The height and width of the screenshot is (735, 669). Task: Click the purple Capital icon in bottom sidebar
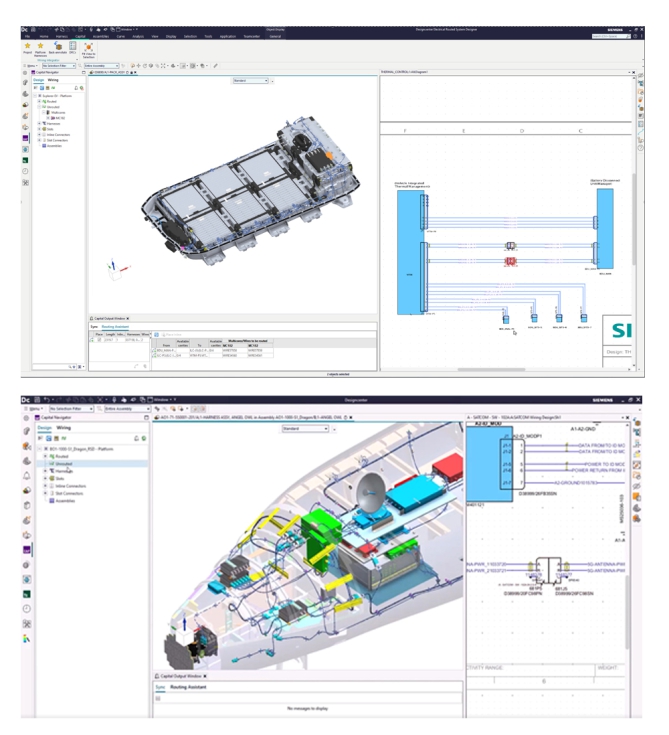[x=27, y=549]
